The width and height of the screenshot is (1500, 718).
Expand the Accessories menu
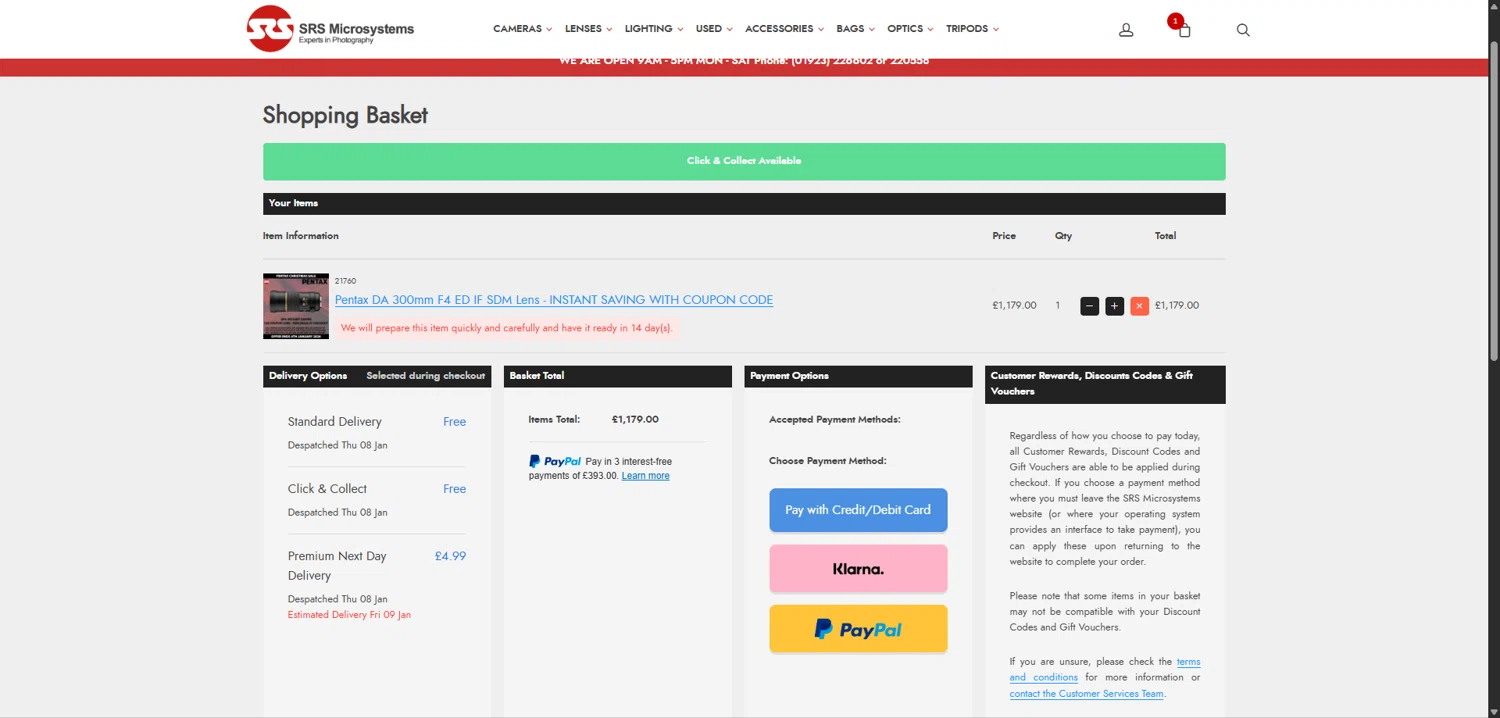(x=784, y=29)
